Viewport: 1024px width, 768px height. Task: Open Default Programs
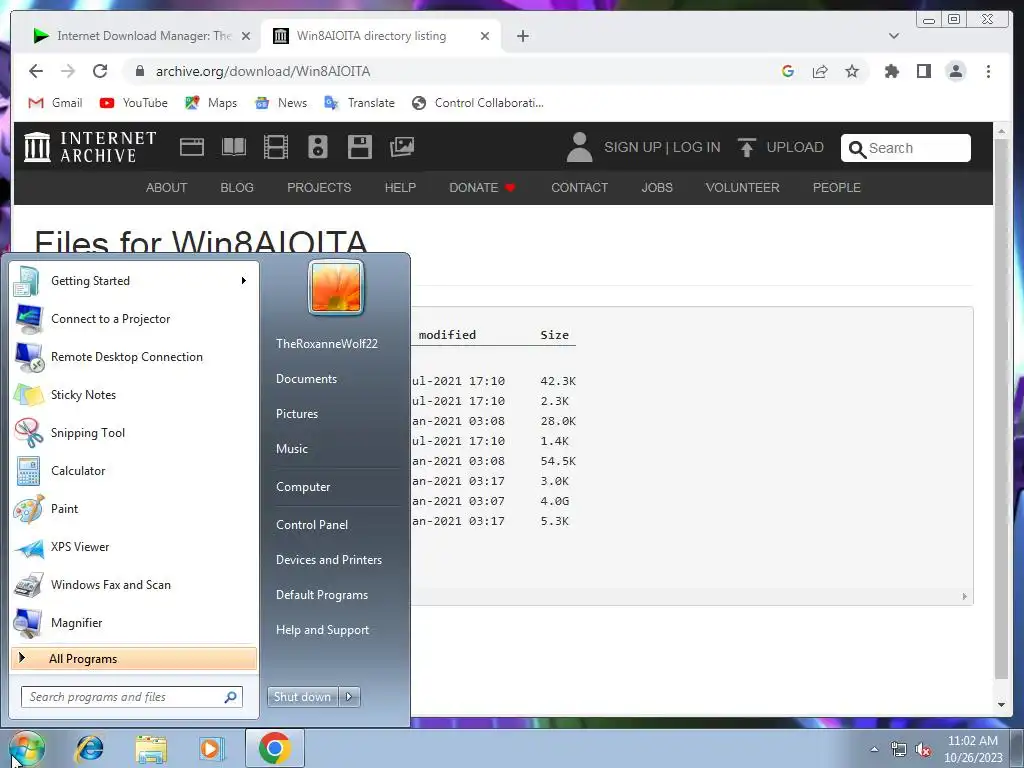(x=321, y=595)
